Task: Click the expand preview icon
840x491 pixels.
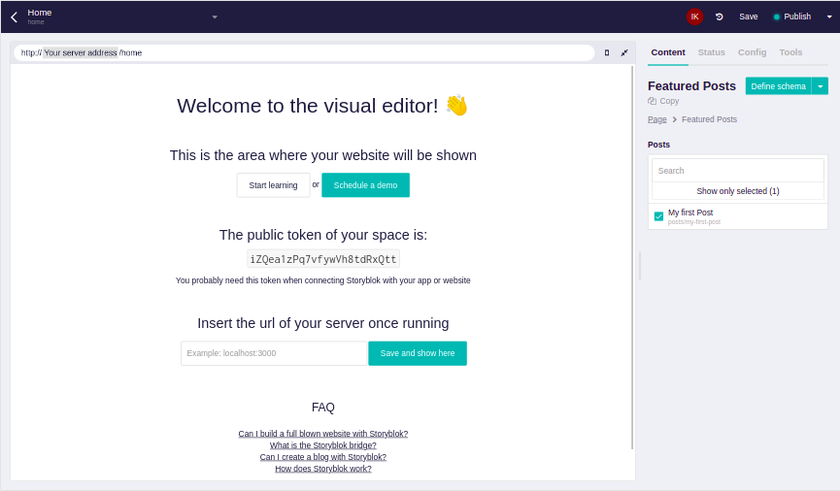Action: (624, 52)
